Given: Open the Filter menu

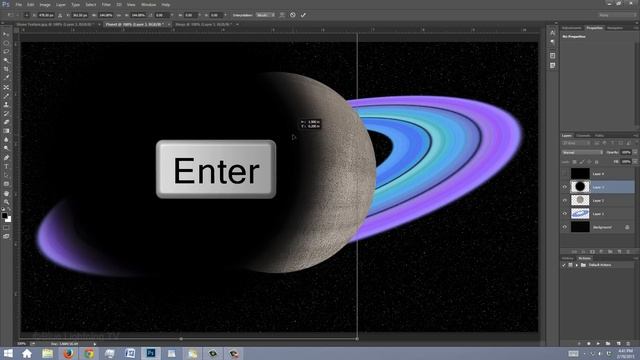Looking at the screenshot, I should click(x=106, y=4).
